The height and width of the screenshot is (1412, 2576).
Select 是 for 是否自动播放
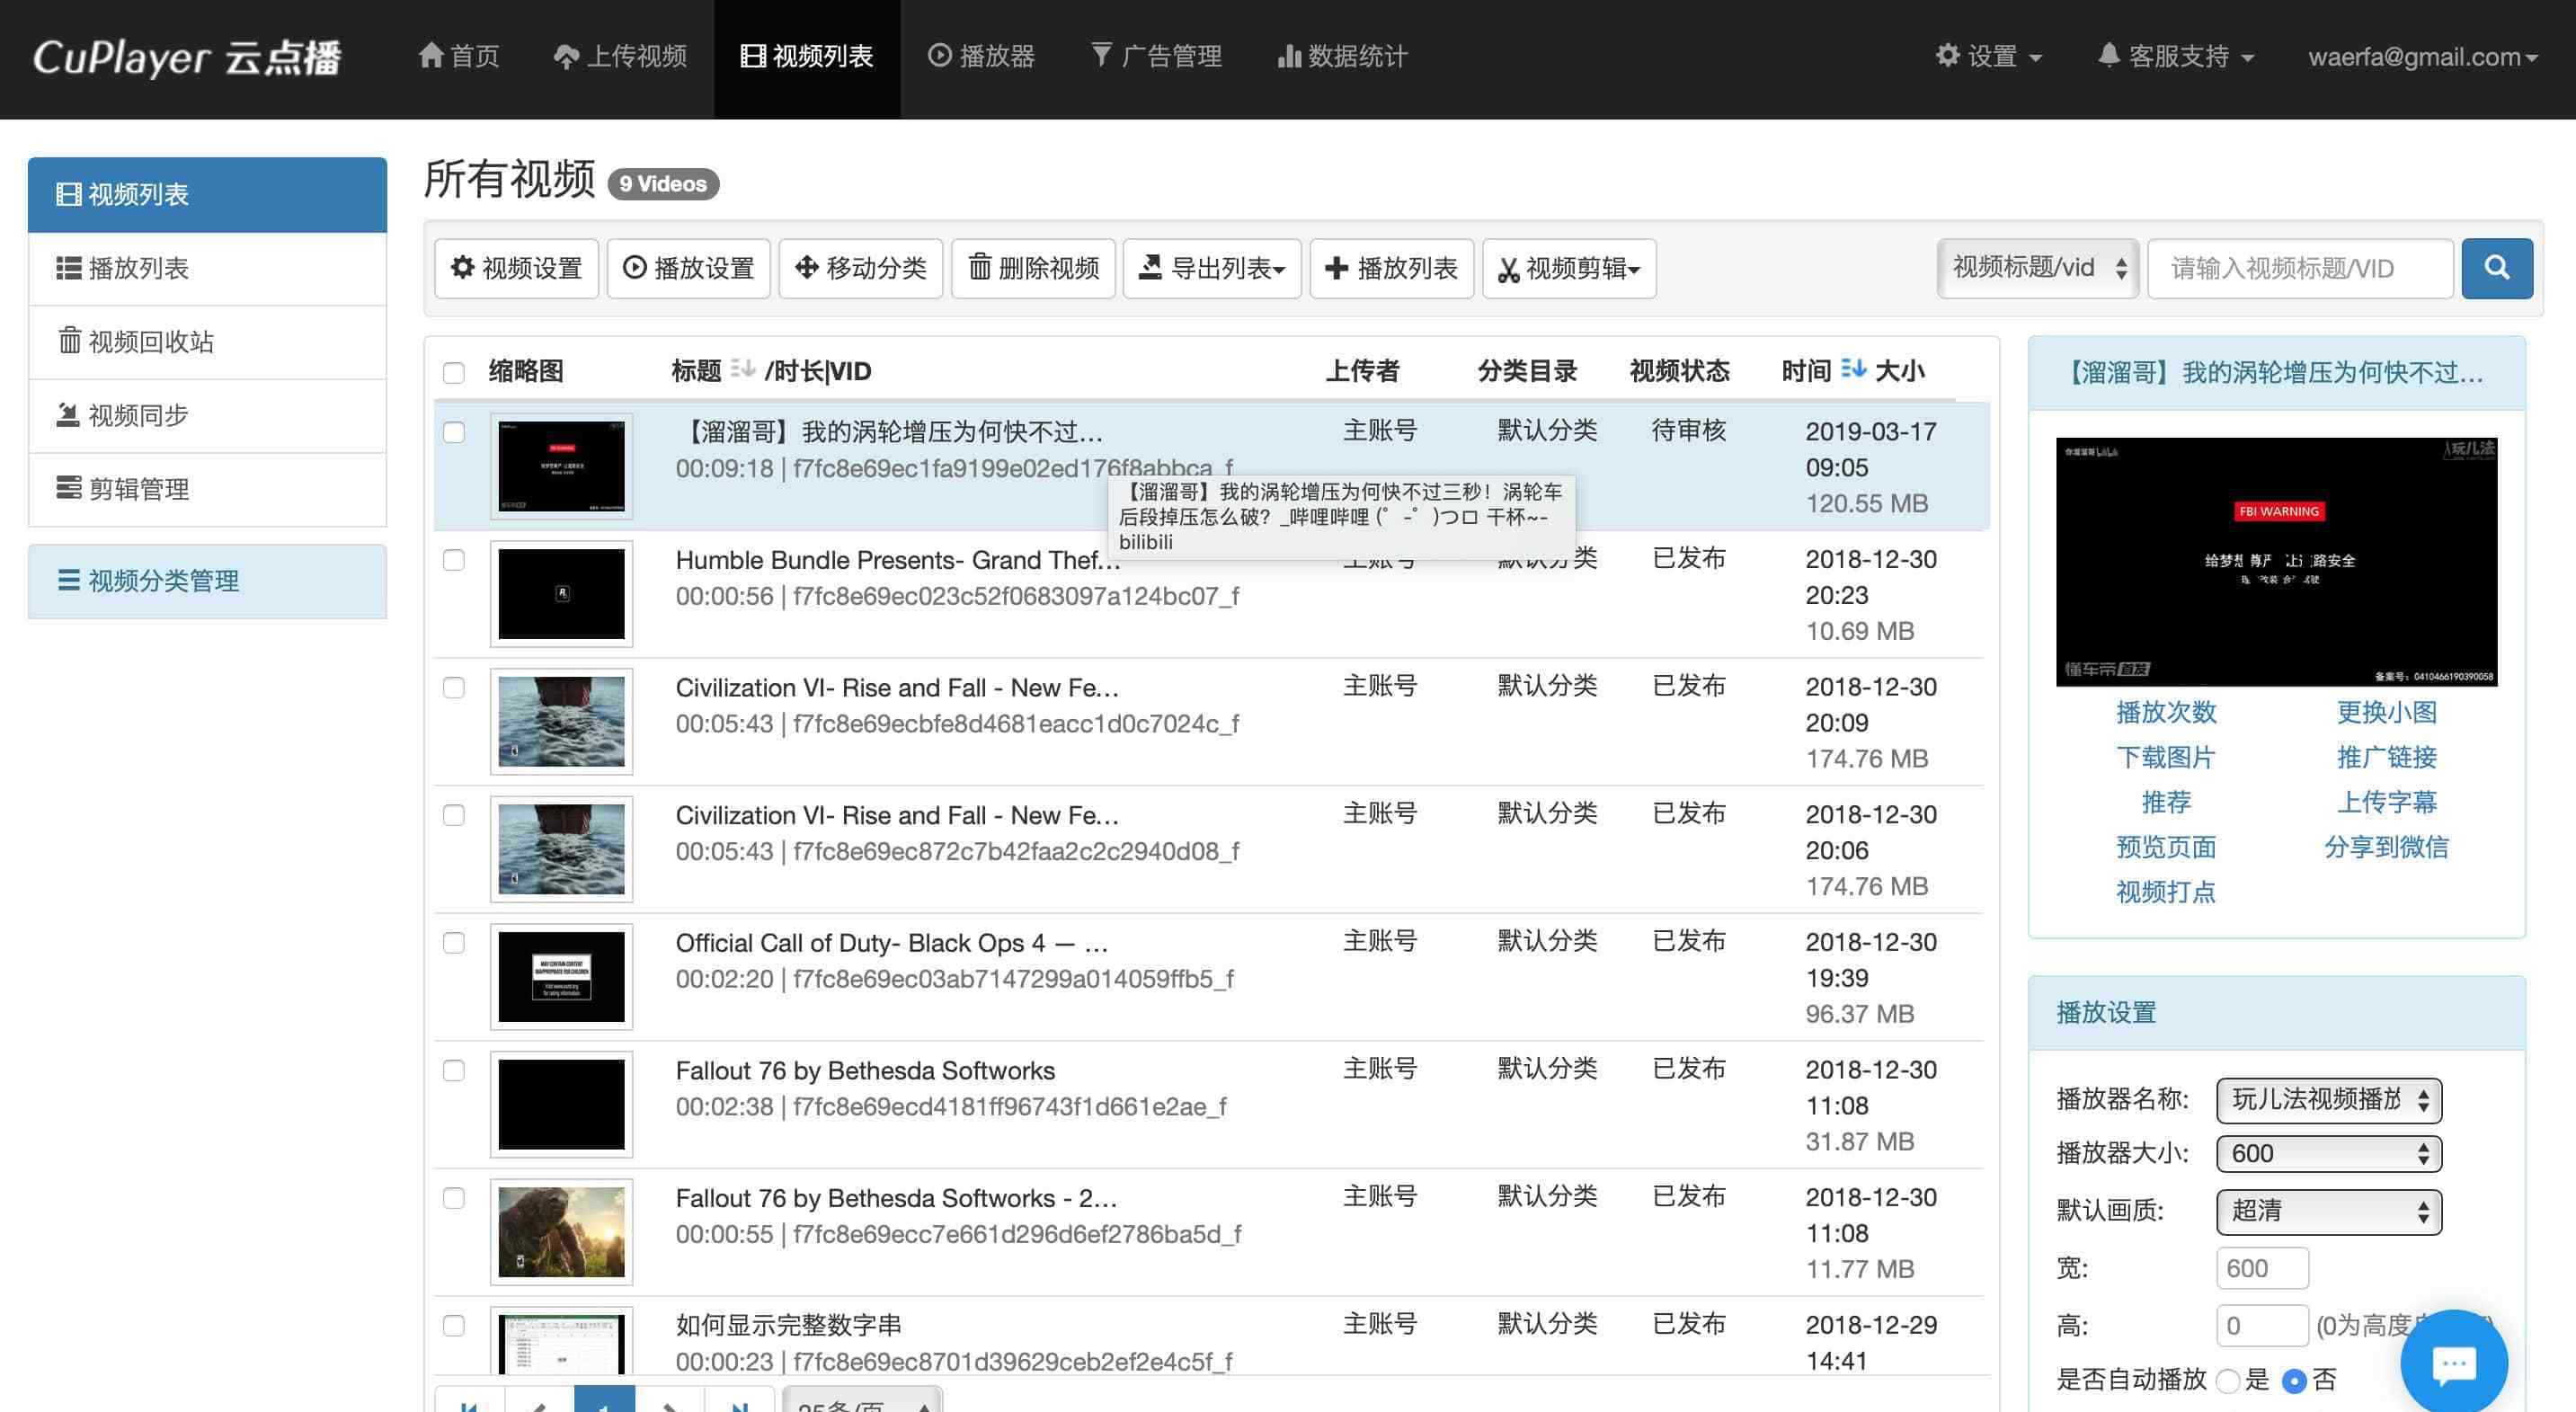point(2228,1381)
